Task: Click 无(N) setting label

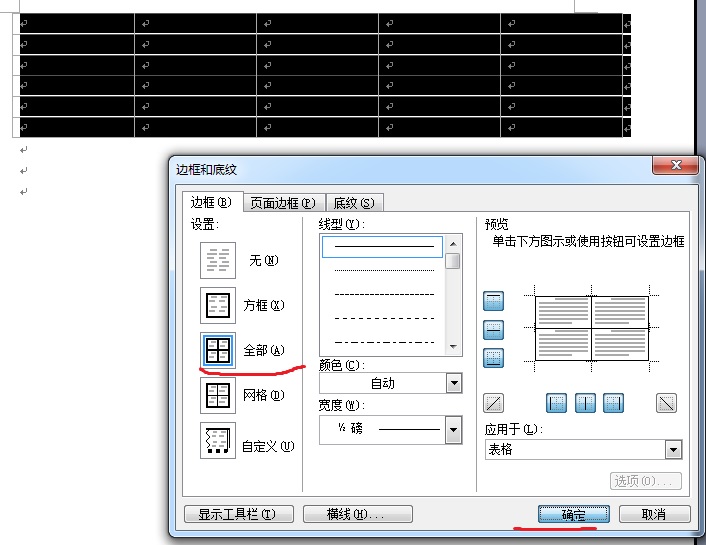Action: (x=264, y=260)
